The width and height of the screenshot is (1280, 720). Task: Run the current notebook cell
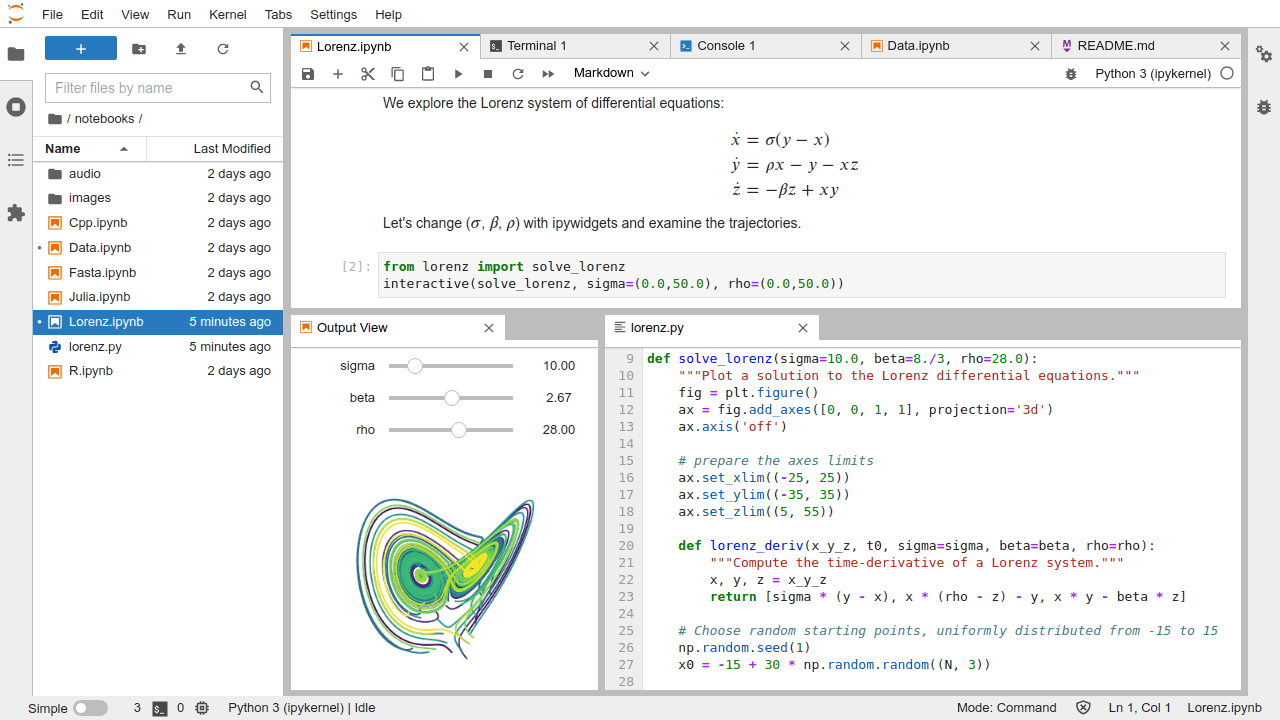tap(458, 73)
